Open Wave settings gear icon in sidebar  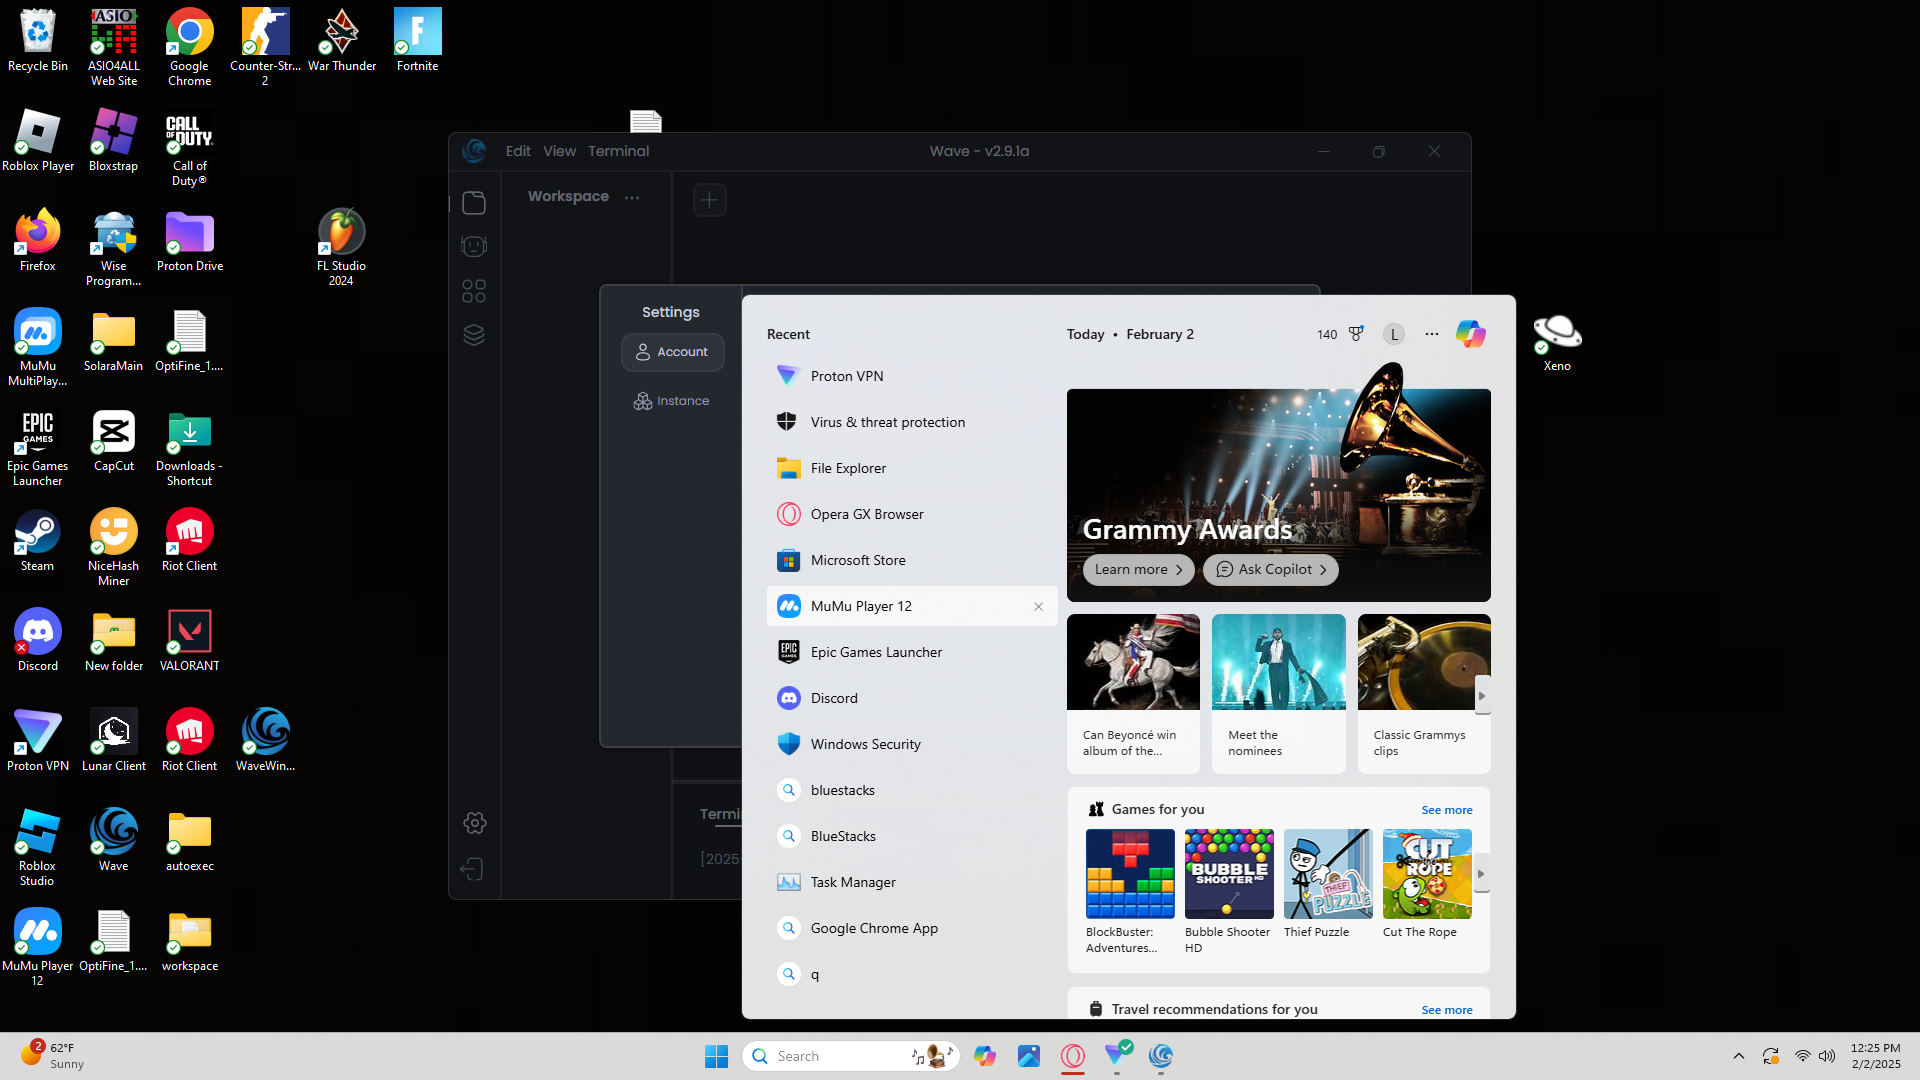(x=475, y=823)
